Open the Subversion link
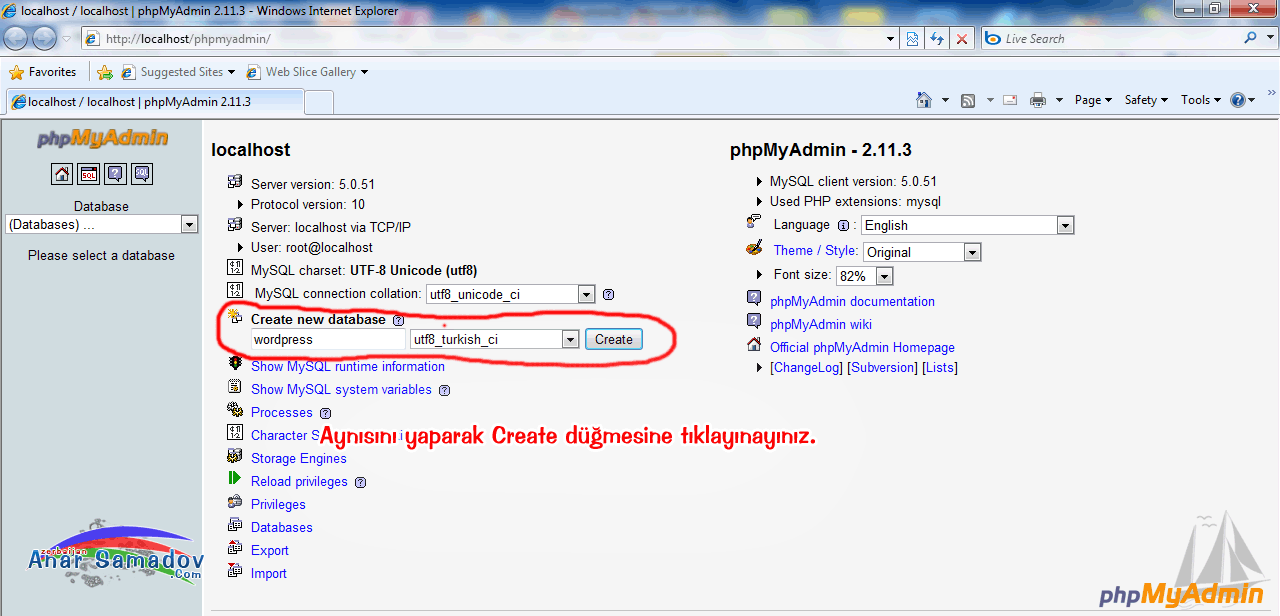 882,368
